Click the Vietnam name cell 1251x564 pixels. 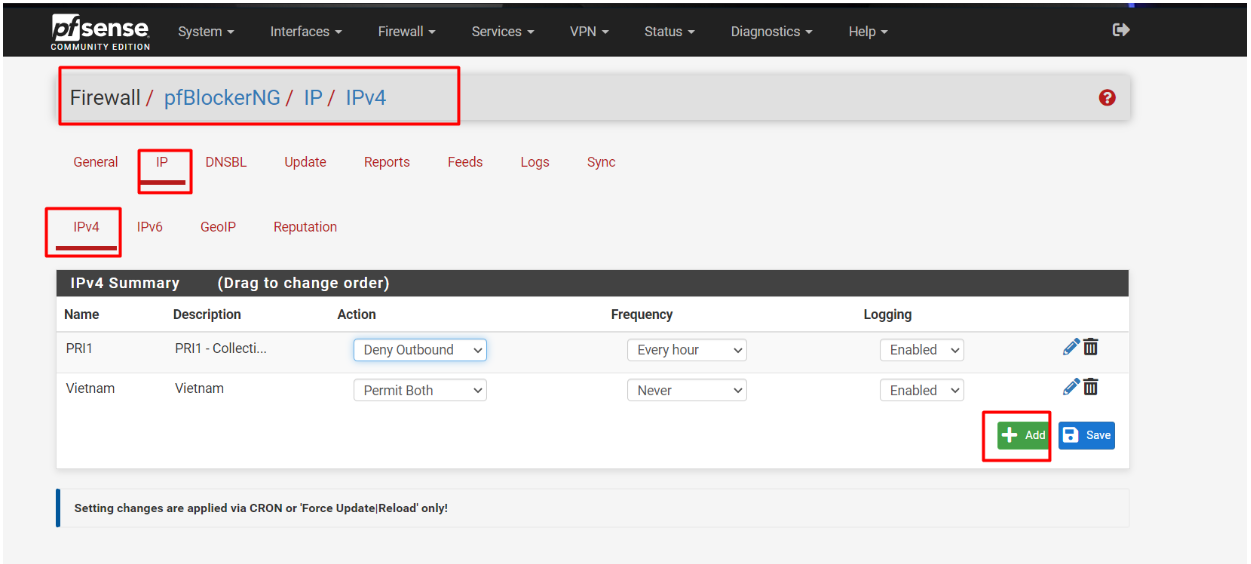point(90,388)
